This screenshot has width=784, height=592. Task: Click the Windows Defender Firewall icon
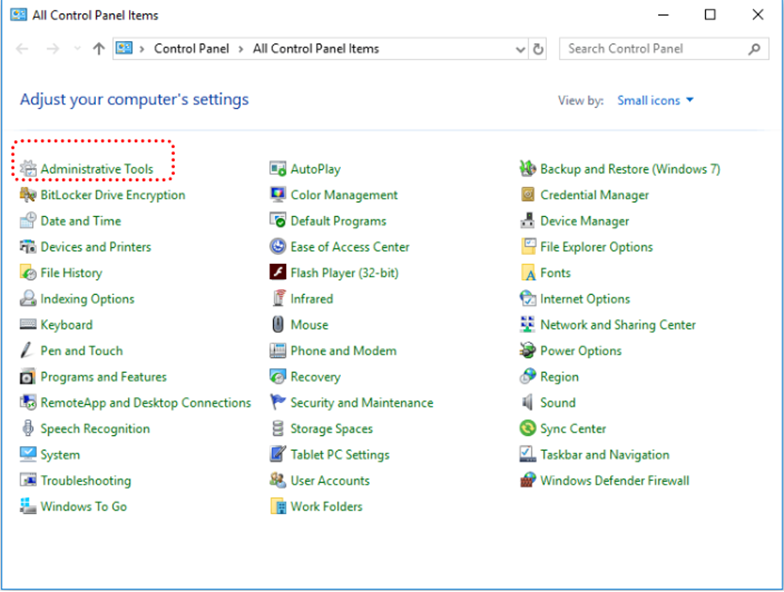(528, 481)
